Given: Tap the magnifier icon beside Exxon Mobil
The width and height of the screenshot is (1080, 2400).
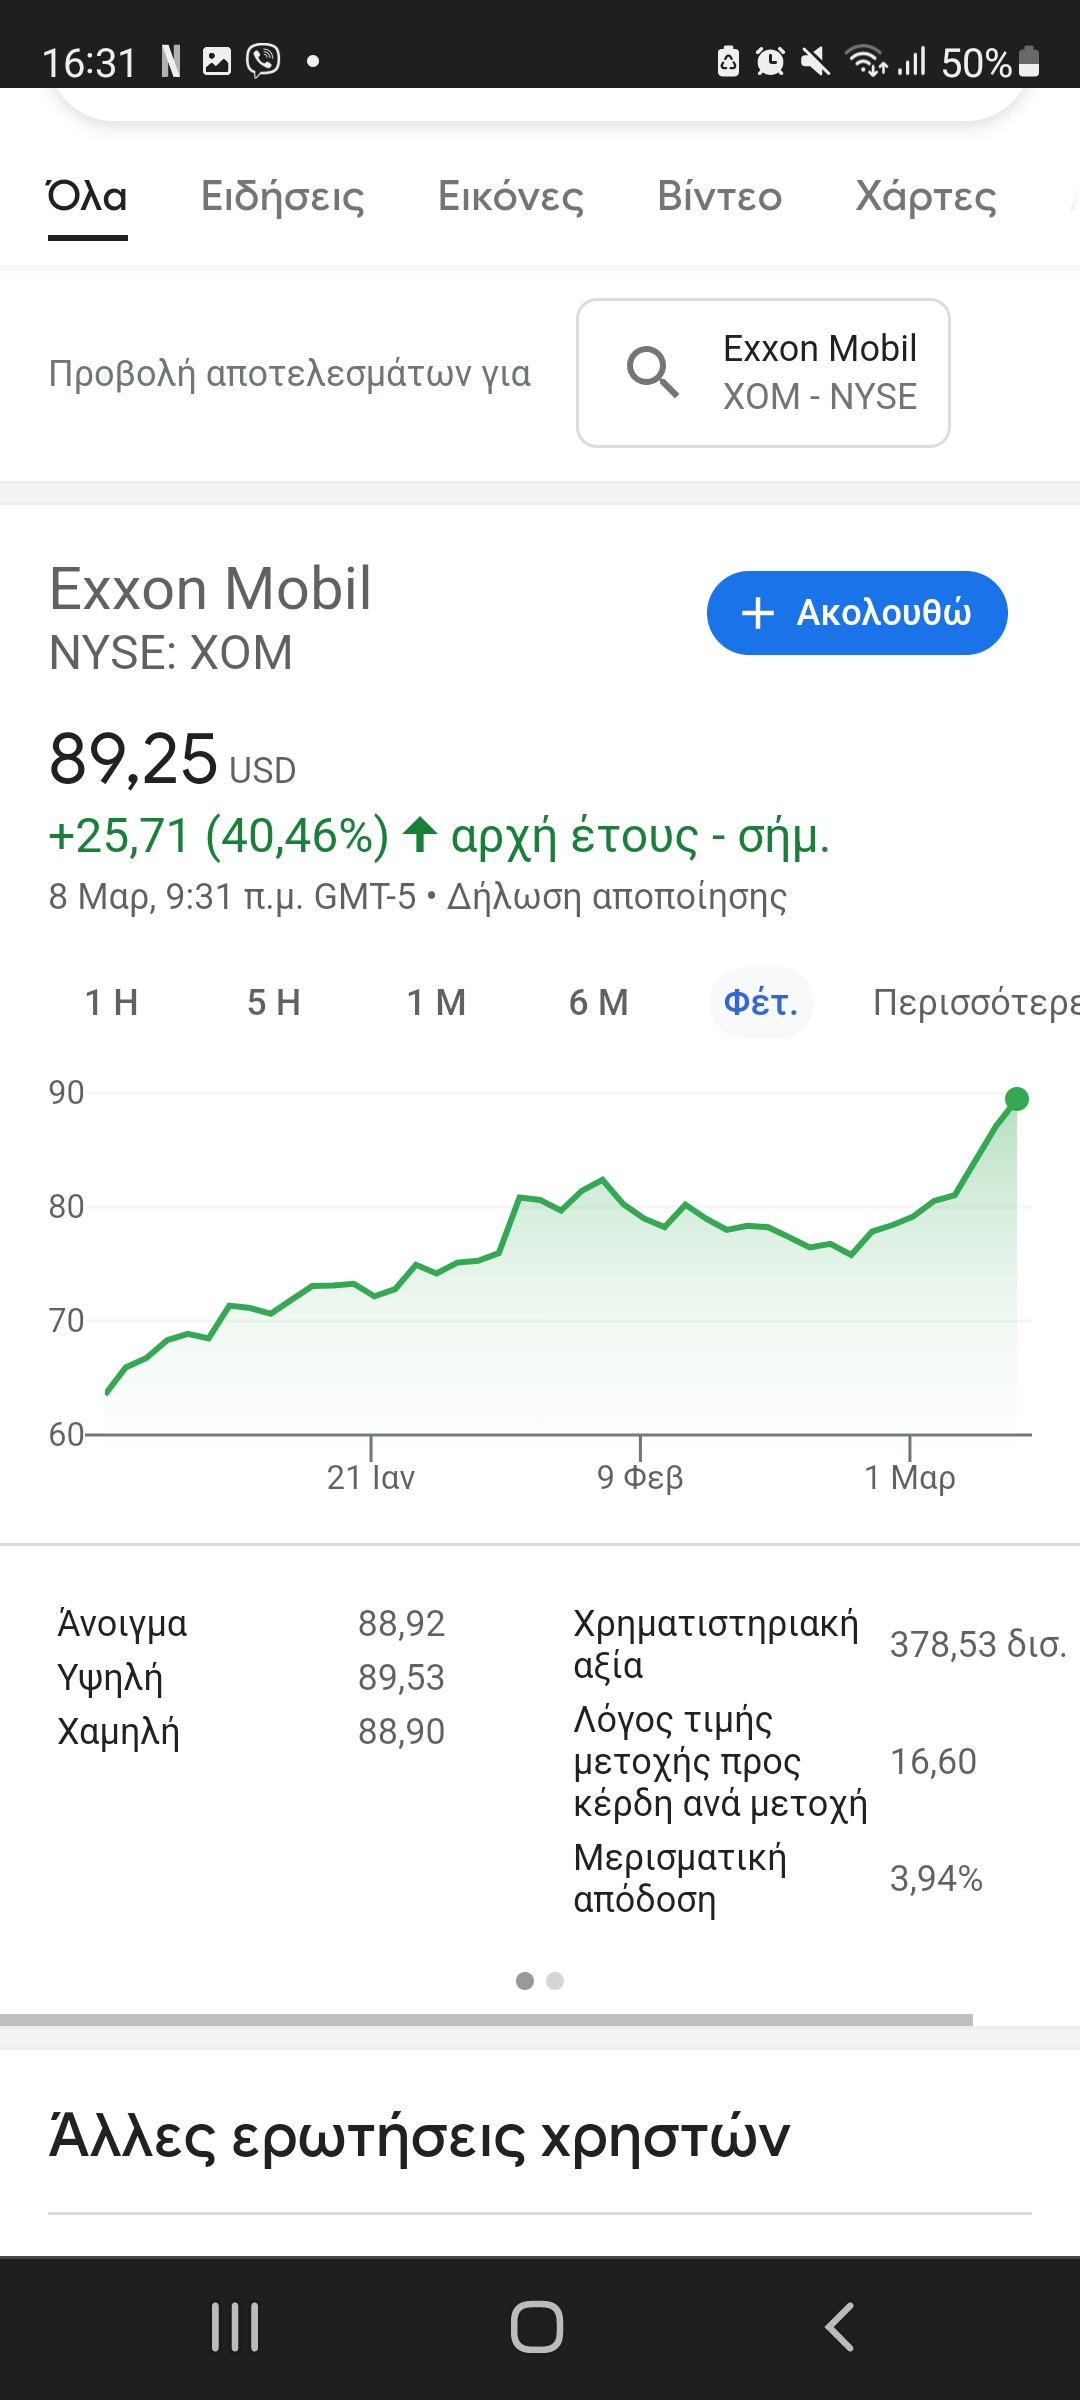Looking at the screenshot, I should click(653, 372).
